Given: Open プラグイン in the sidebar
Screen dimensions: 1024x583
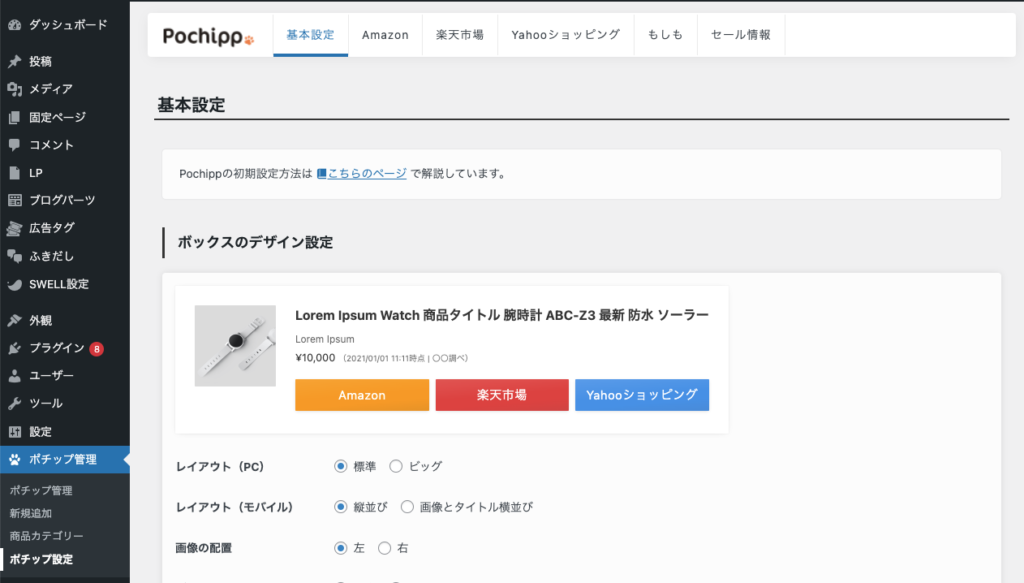Looking at the screenshot, I should tap(57, 348).
